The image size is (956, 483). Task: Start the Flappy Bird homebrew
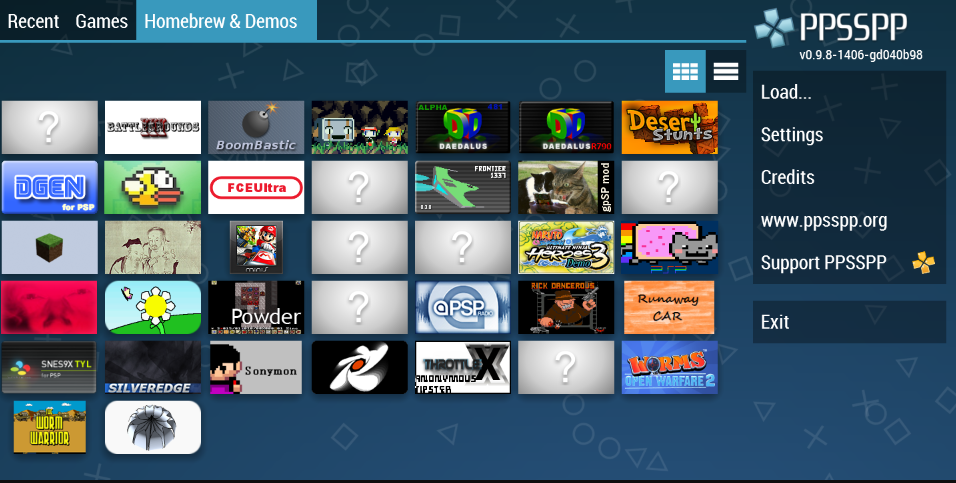click(153, 187)
